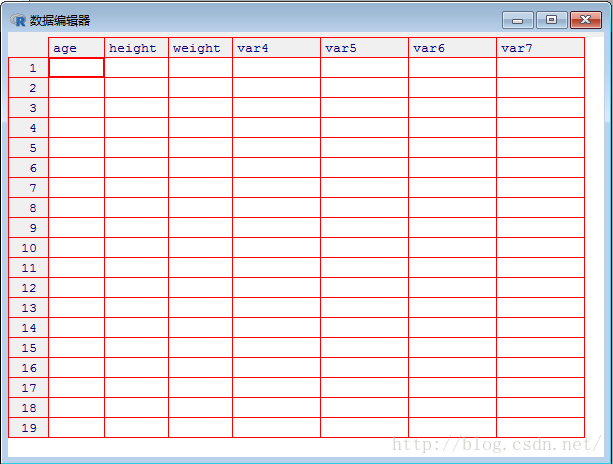Viewport: 613px width, 464px height.
Task: Select the height cell in row 3
Action: pyautogui.click(x=136, y=107)
